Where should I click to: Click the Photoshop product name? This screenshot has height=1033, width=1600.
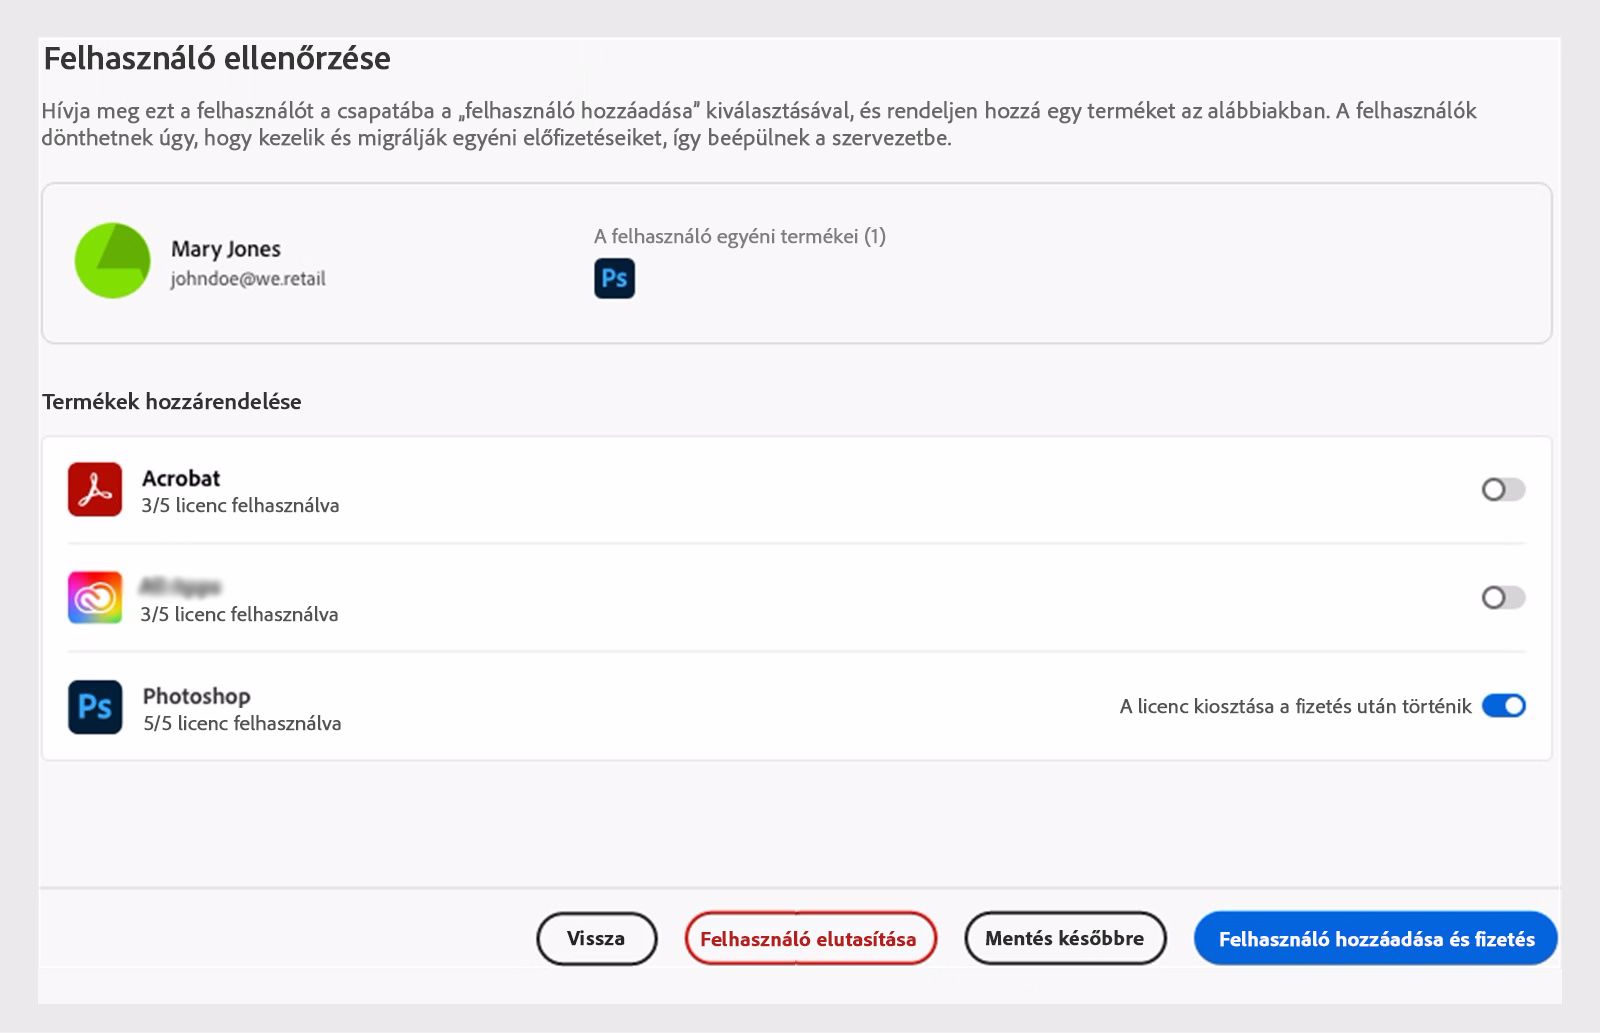196,696
